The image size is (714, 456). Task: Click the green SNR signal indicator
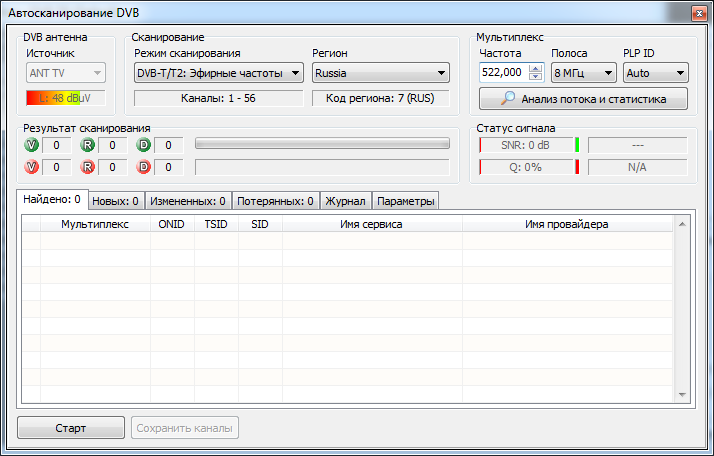coord(577,146)
